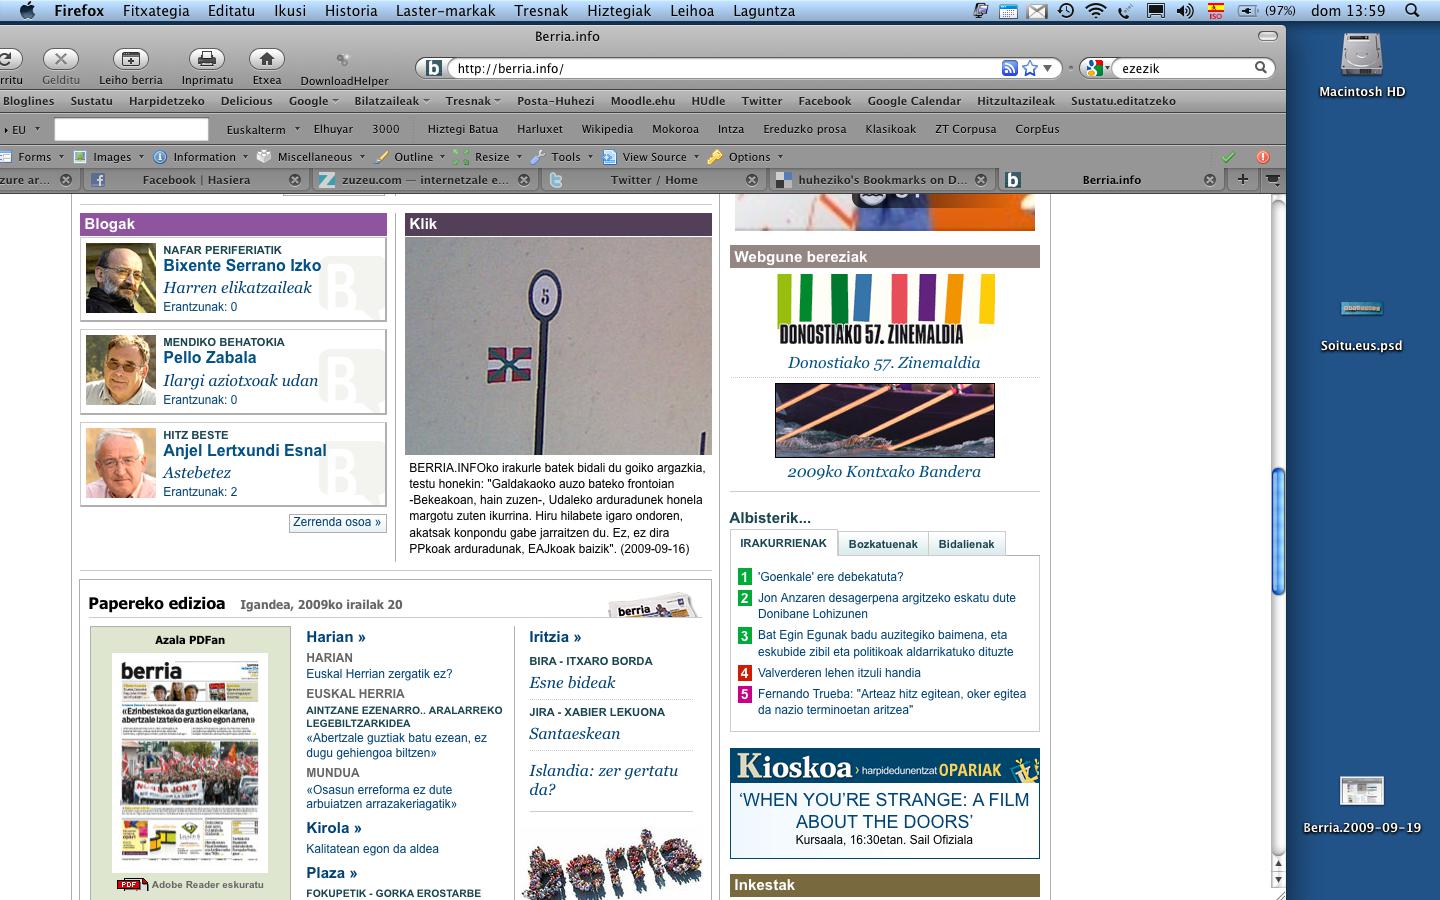Open the Google bookmarks folder dropdown

pos(313,101)
